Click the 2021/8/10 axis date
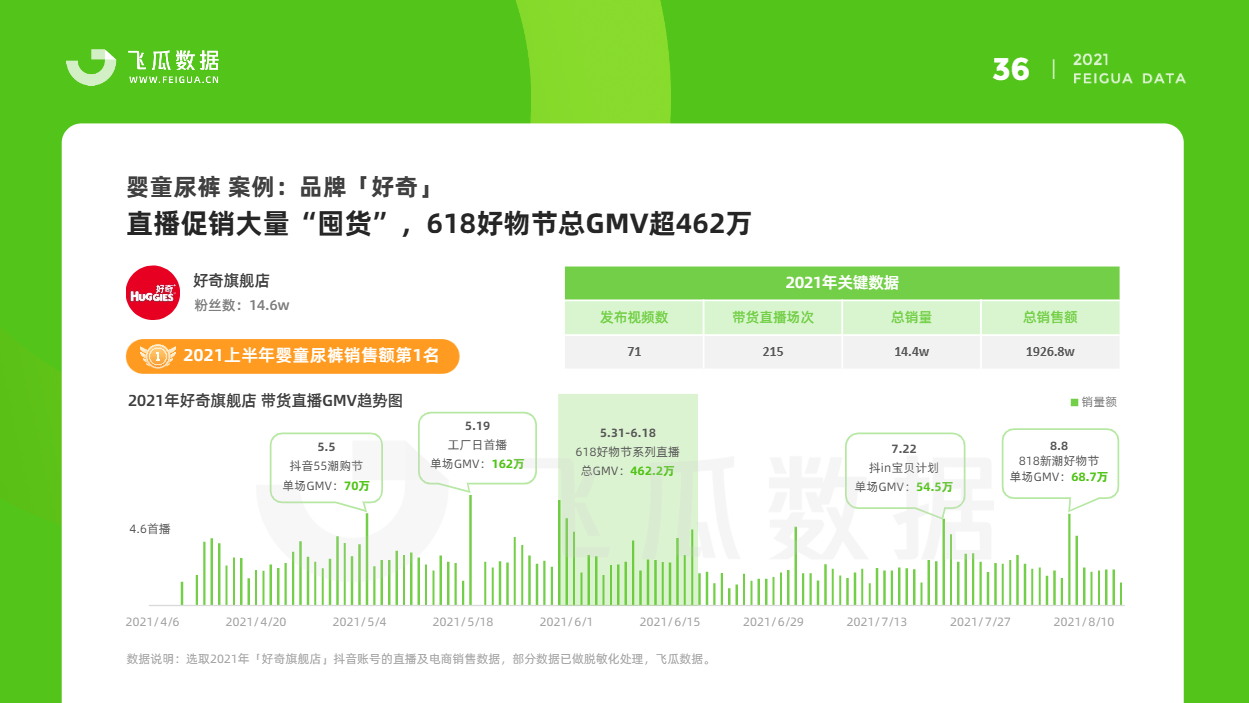1249x703 pixels. 1084,621
